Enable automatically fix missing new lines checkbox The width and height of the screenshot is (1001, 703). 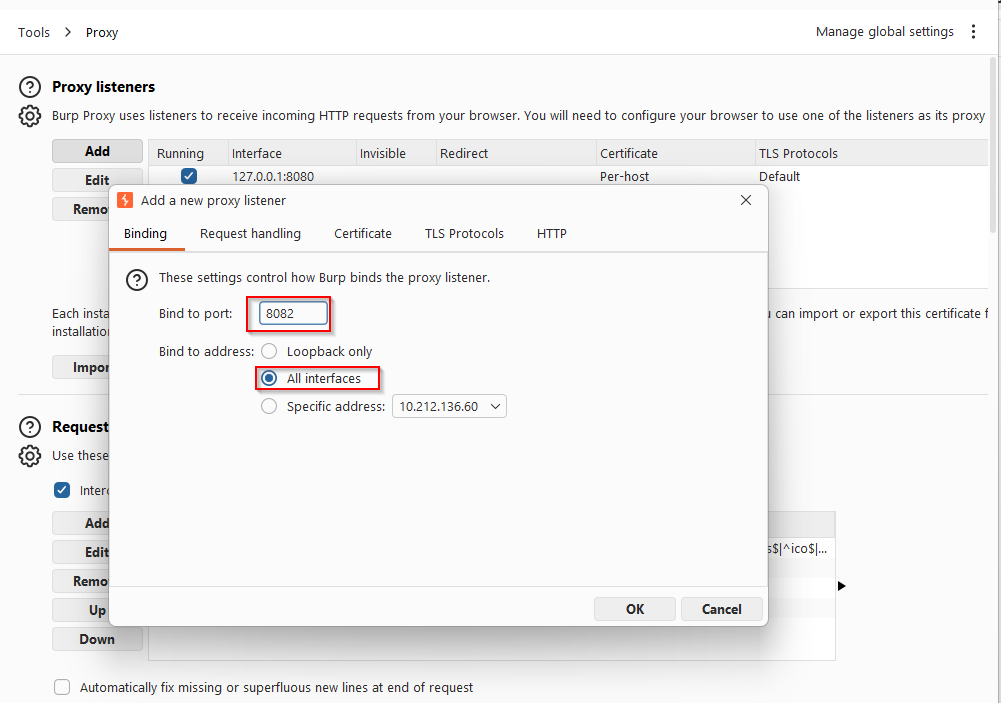(x=62, y=687)
